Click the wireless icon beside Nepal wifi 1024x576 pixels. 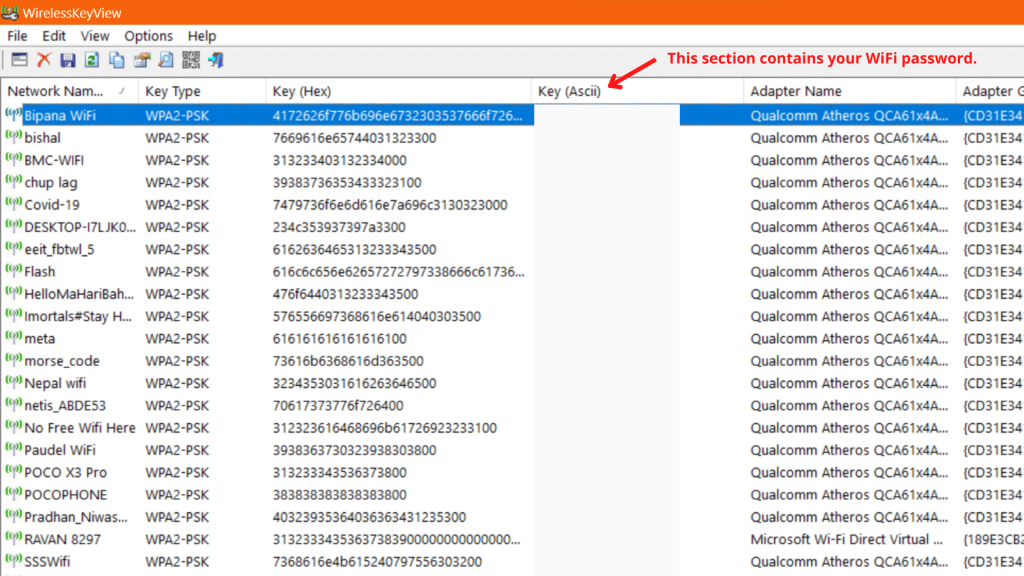coord(13,382)
